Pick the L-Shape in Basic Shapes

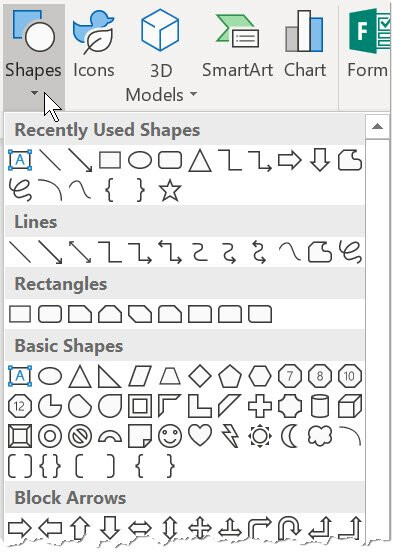pyautogui.click(x=200, y=406)
